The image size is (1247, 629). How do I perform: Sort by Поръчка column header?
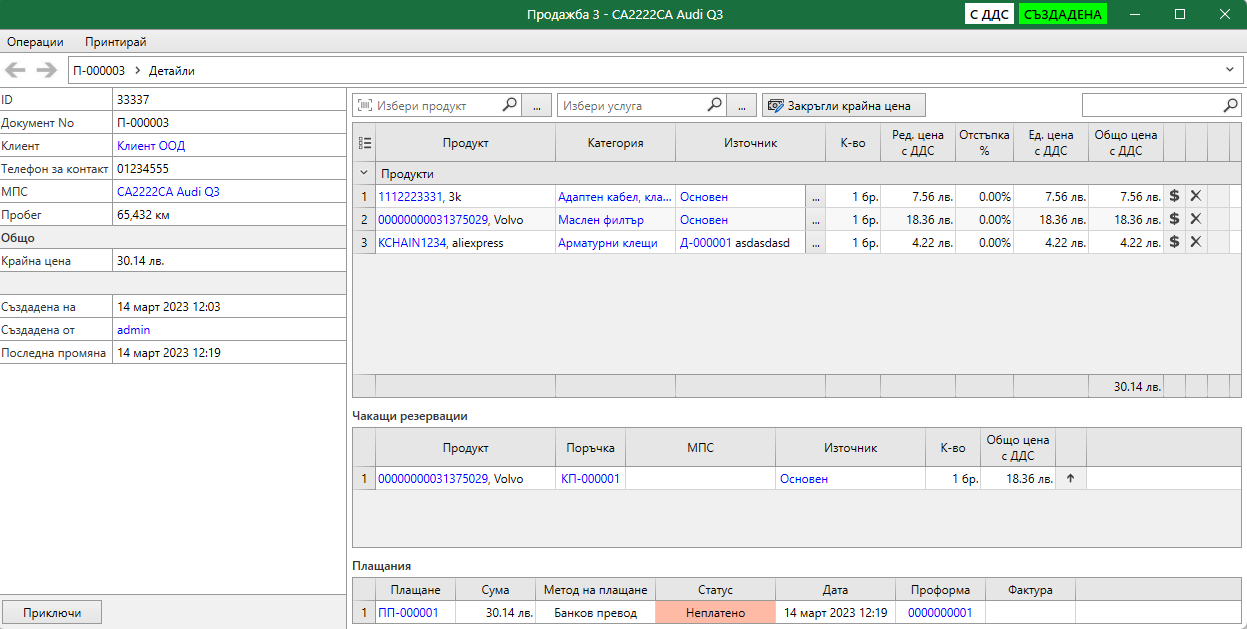coord(590,448)
